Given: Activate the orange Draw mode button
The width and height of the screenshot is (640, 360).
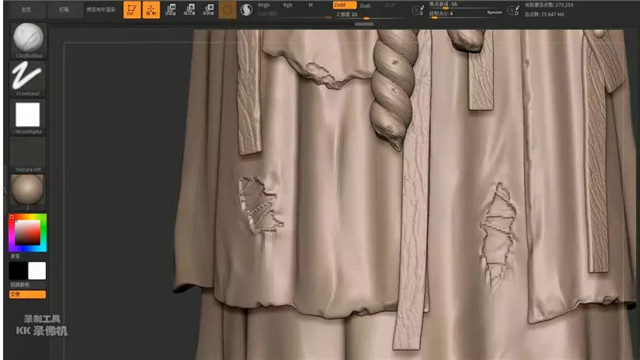Looking at the screenshot, I should (x=151, y=10).
